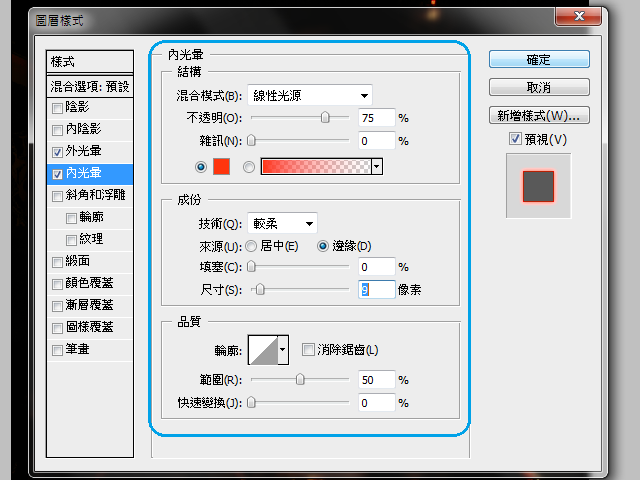The image size is (640, 480).
Task: Enable the 內陰影 (Inner Shadow) checkbox
Action: click(x=57, y=130)
